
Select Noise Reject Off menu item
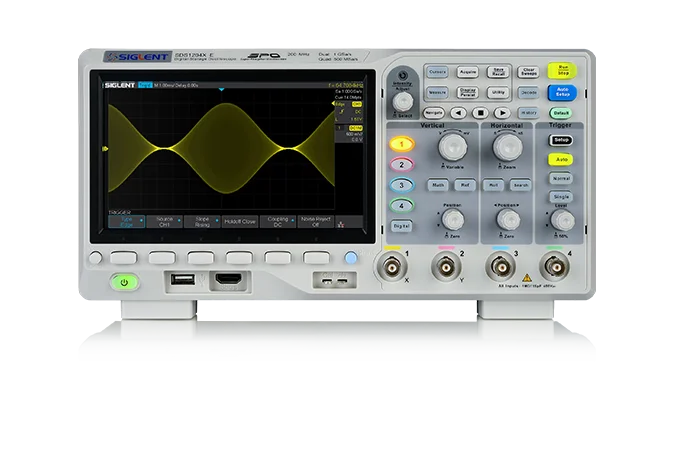tap(316, 222)
